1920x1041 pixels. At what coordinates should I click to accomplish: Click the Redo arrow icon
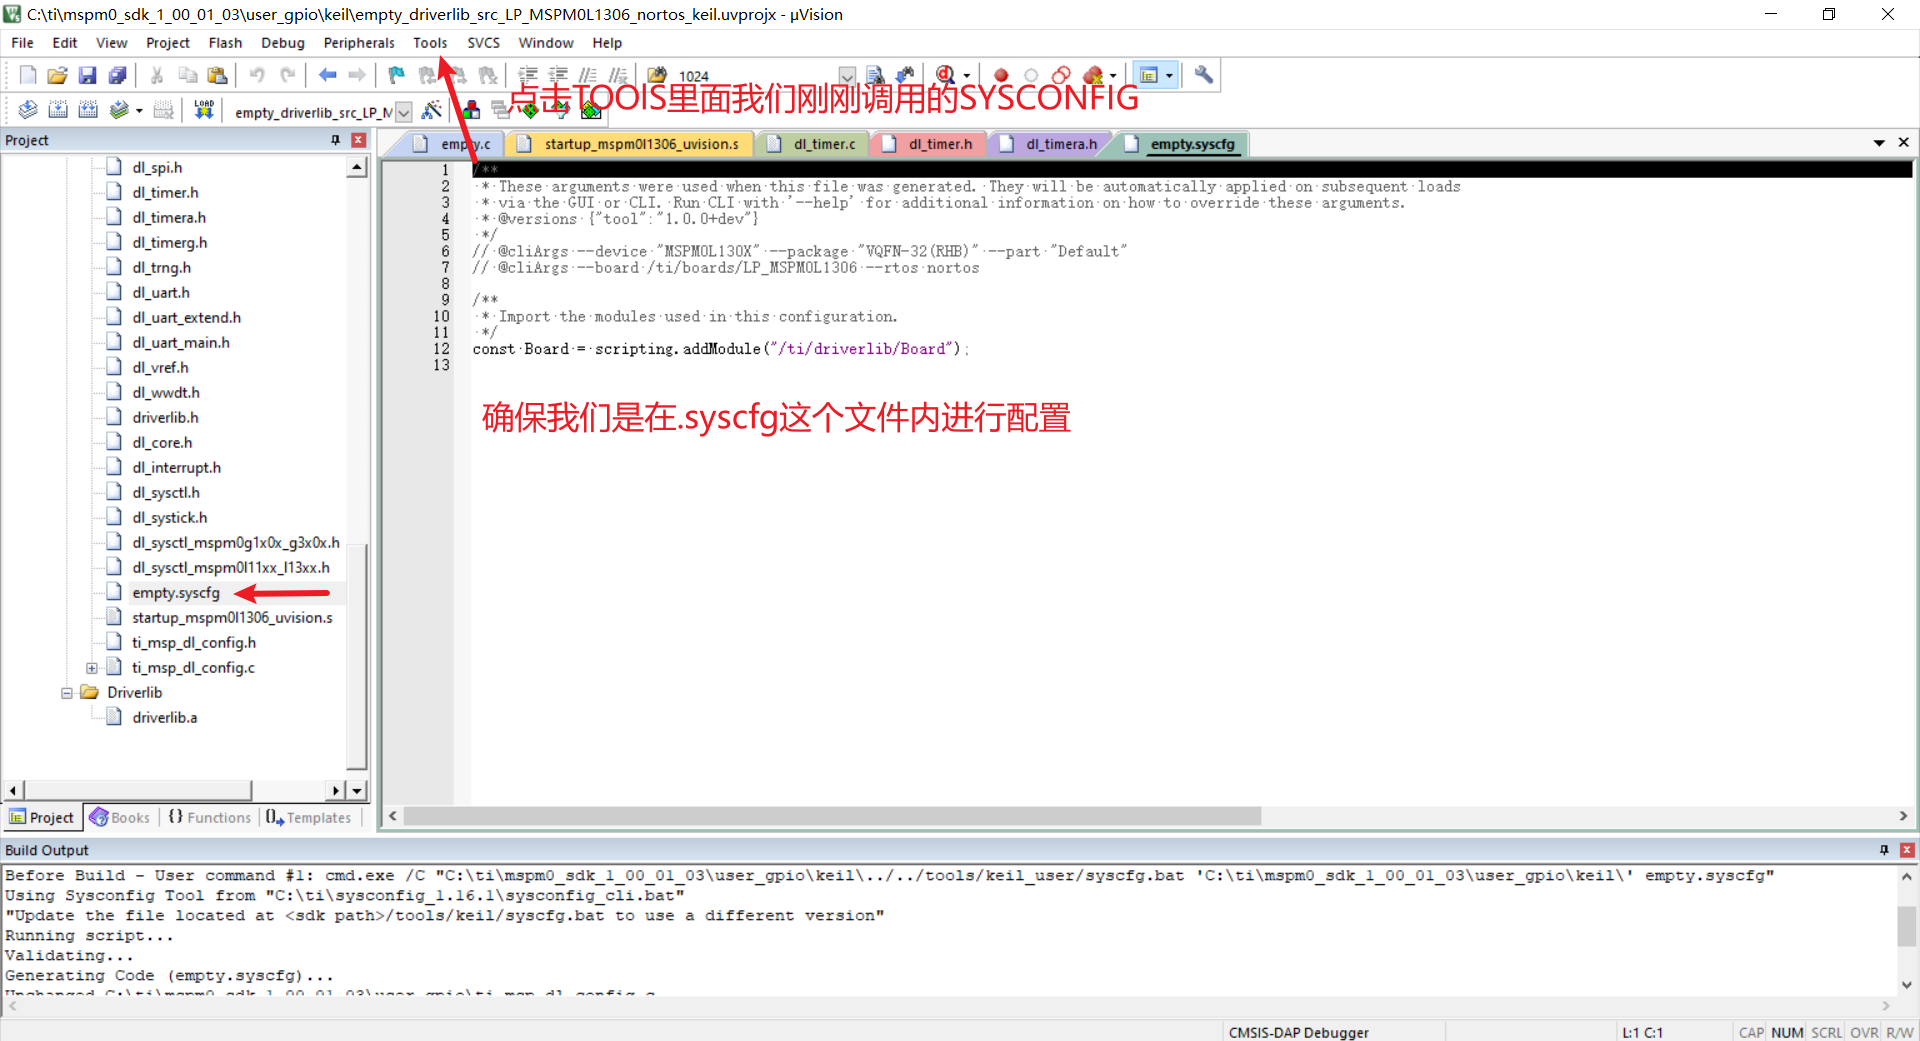pos(287,75)
